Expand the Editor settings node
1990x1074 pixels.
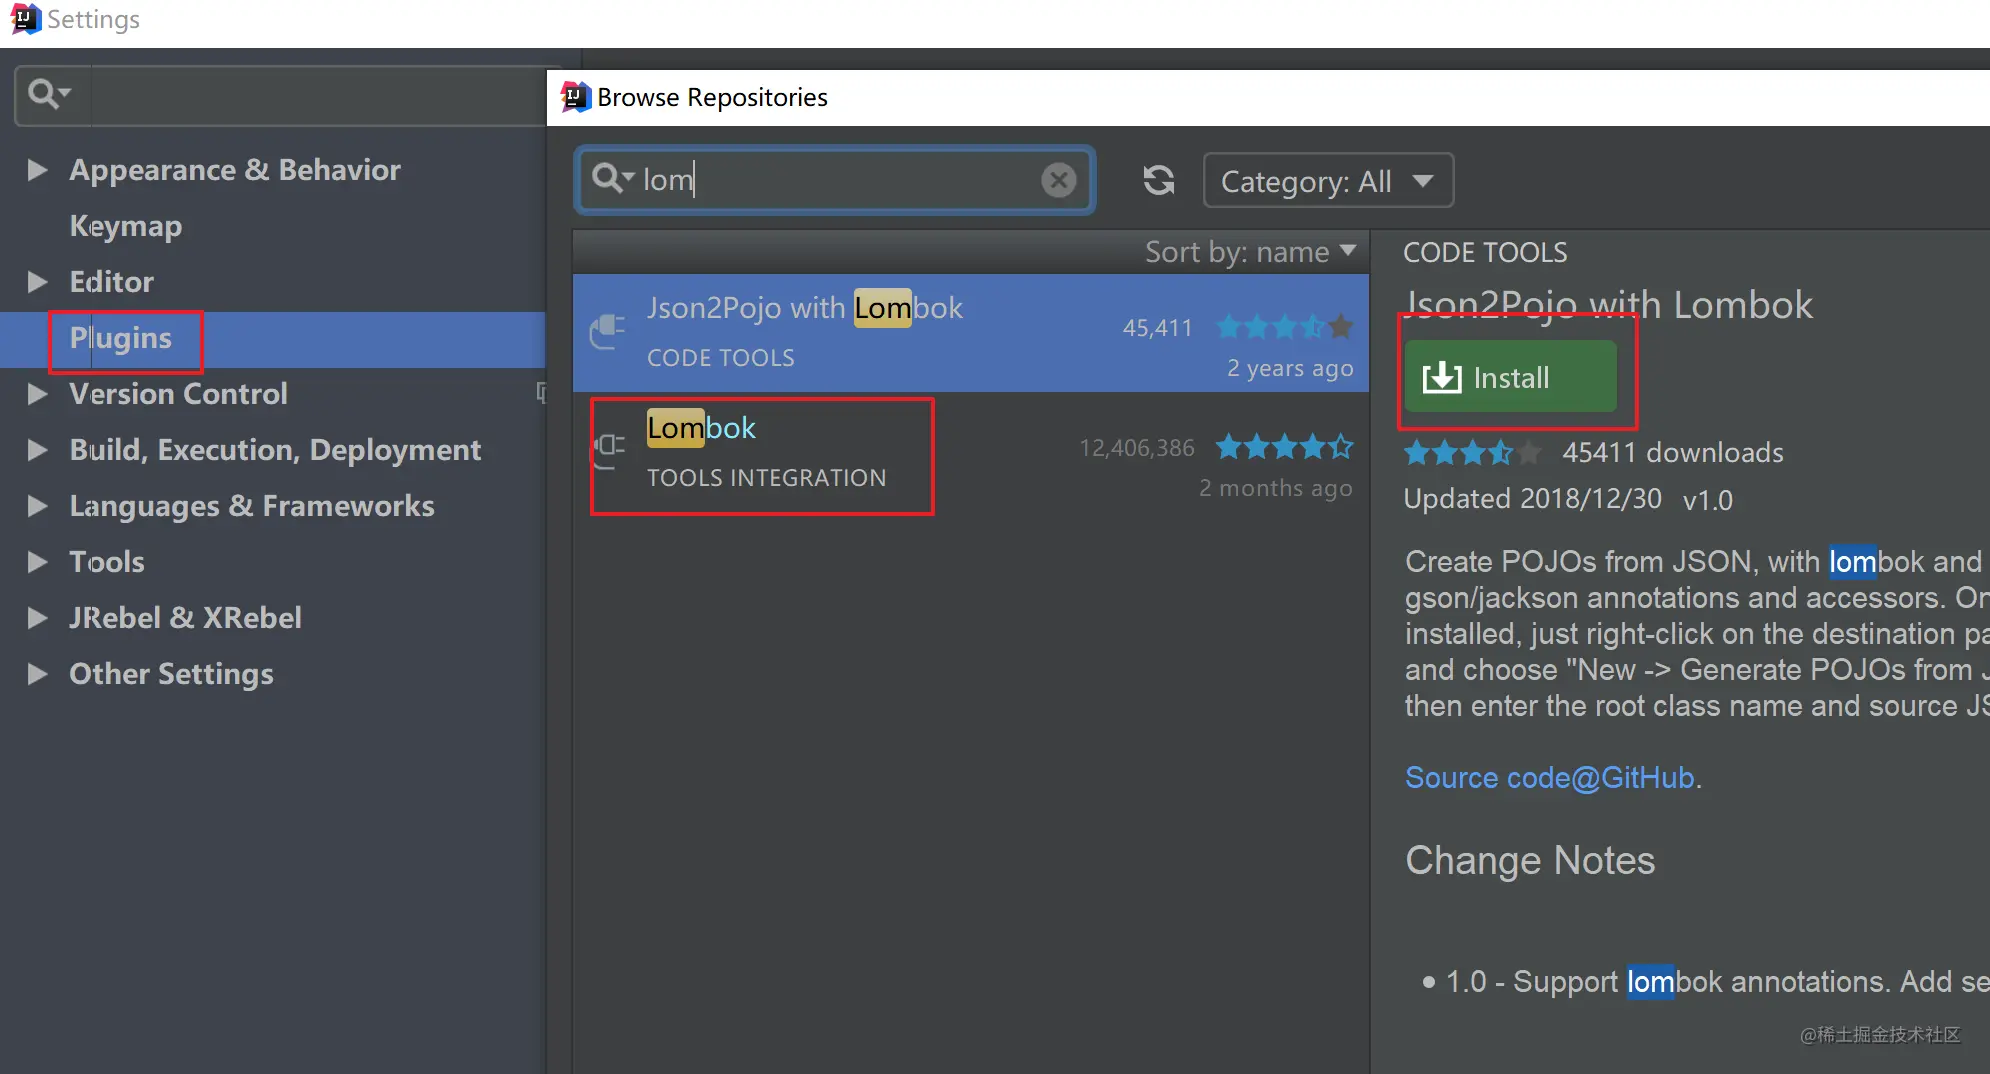[x=38, y=282]
